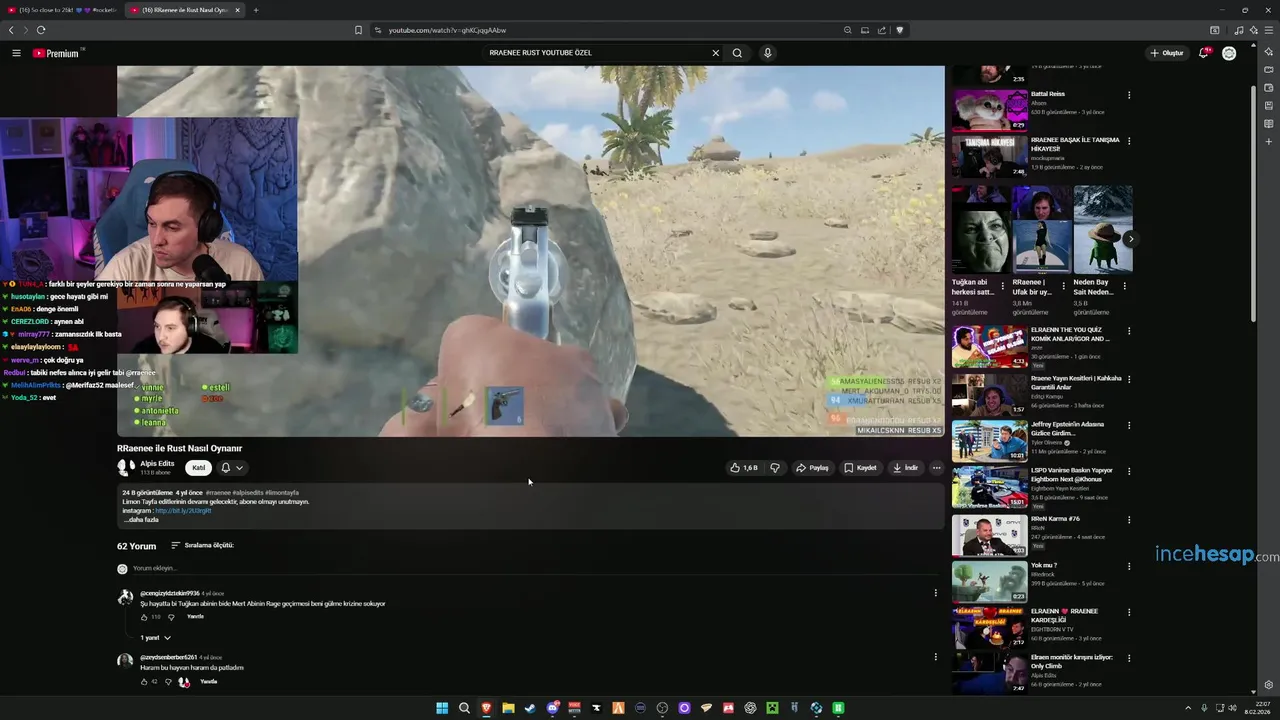This screenshot has width=1280, height=720.
Task: Reload the page with the refresh icon
Action: tap(41, 30)
